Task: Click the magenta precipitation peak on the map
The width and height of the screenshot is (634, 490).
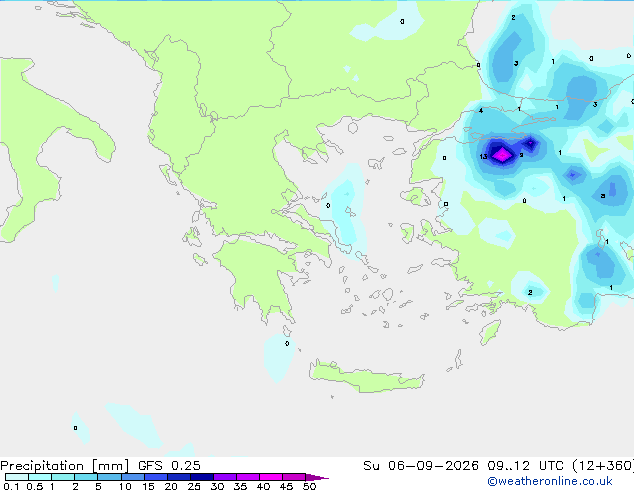Action: pos(502,155)
